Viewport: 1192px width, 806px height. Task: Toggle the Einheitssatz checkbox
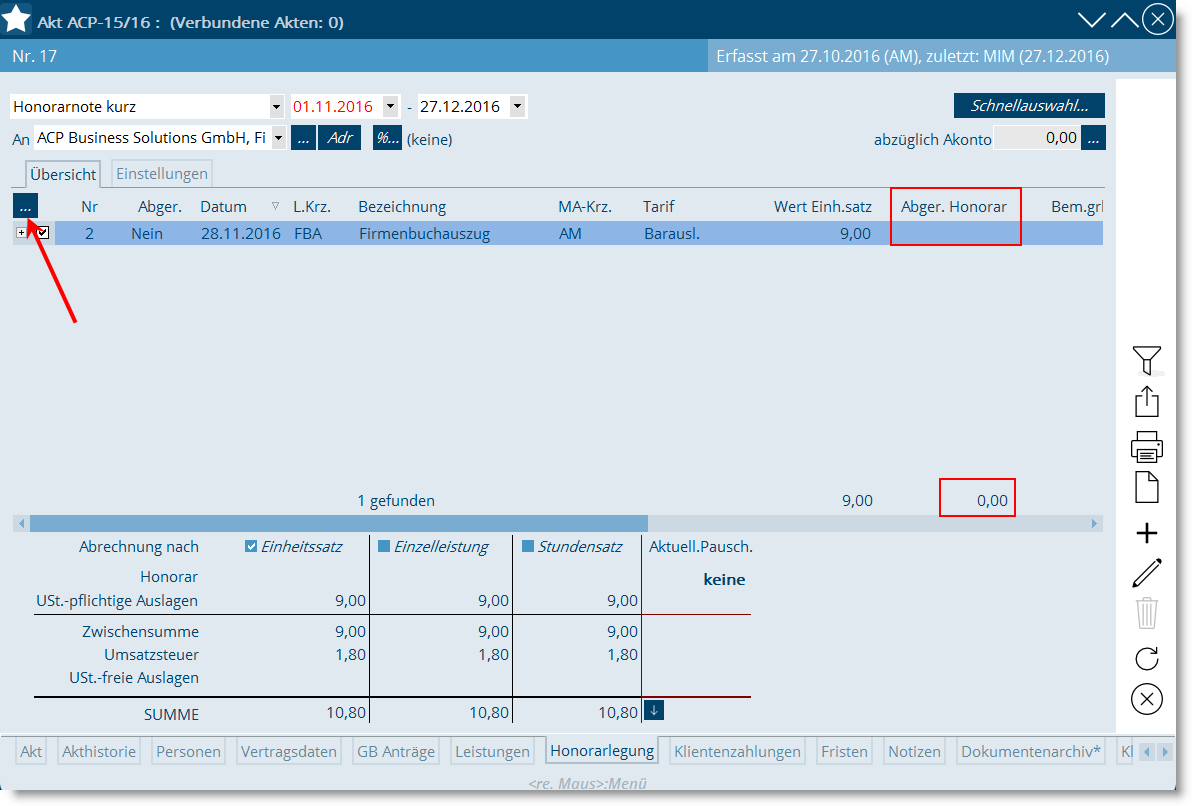(251, 546)
